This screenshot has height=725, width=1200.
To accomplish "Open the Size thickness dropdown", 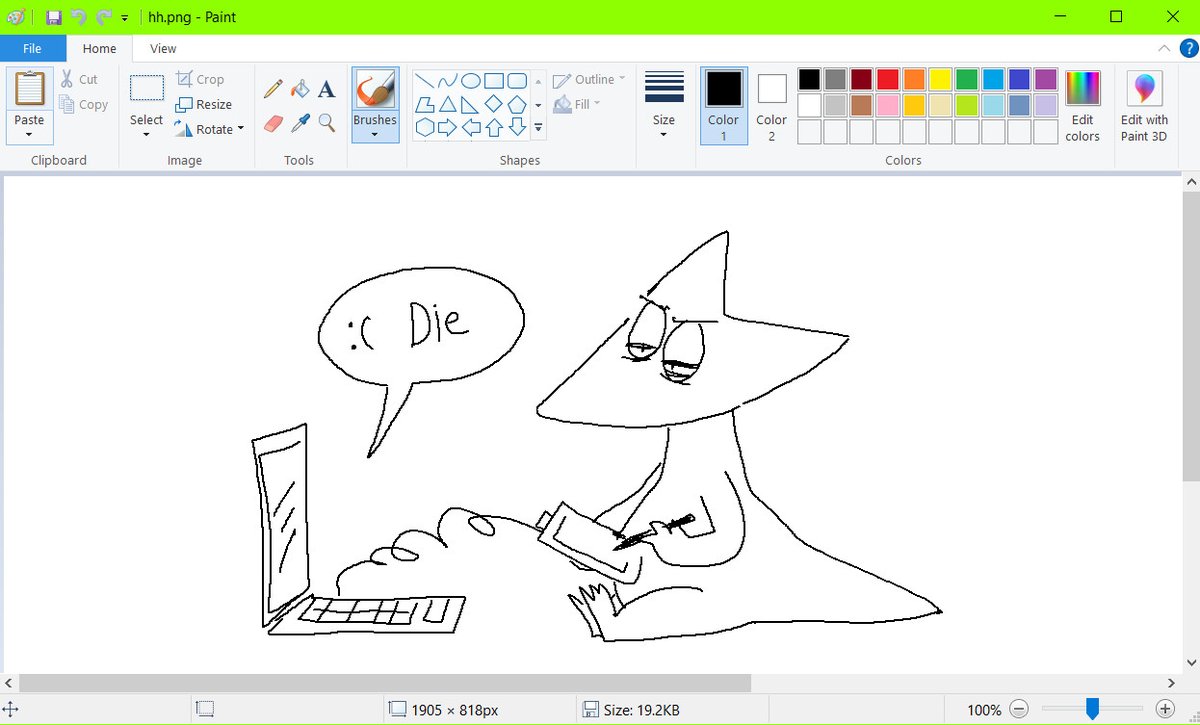I will click(664, 106).
